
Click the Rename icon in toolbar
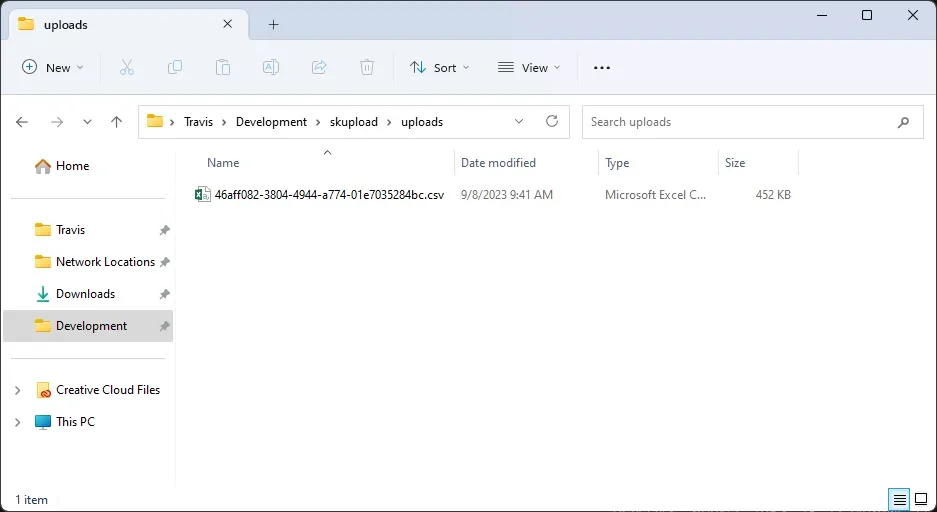[271, 67]
